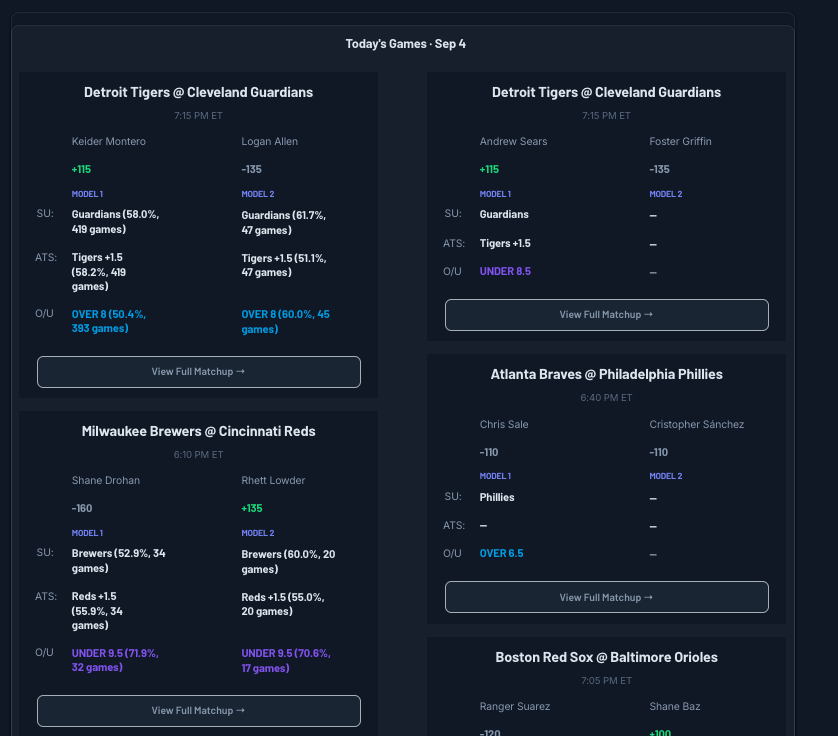Click MODEL 2 label in Brewers @ Reds card
This screenshot has width=838, height=736.
[258, 533]
